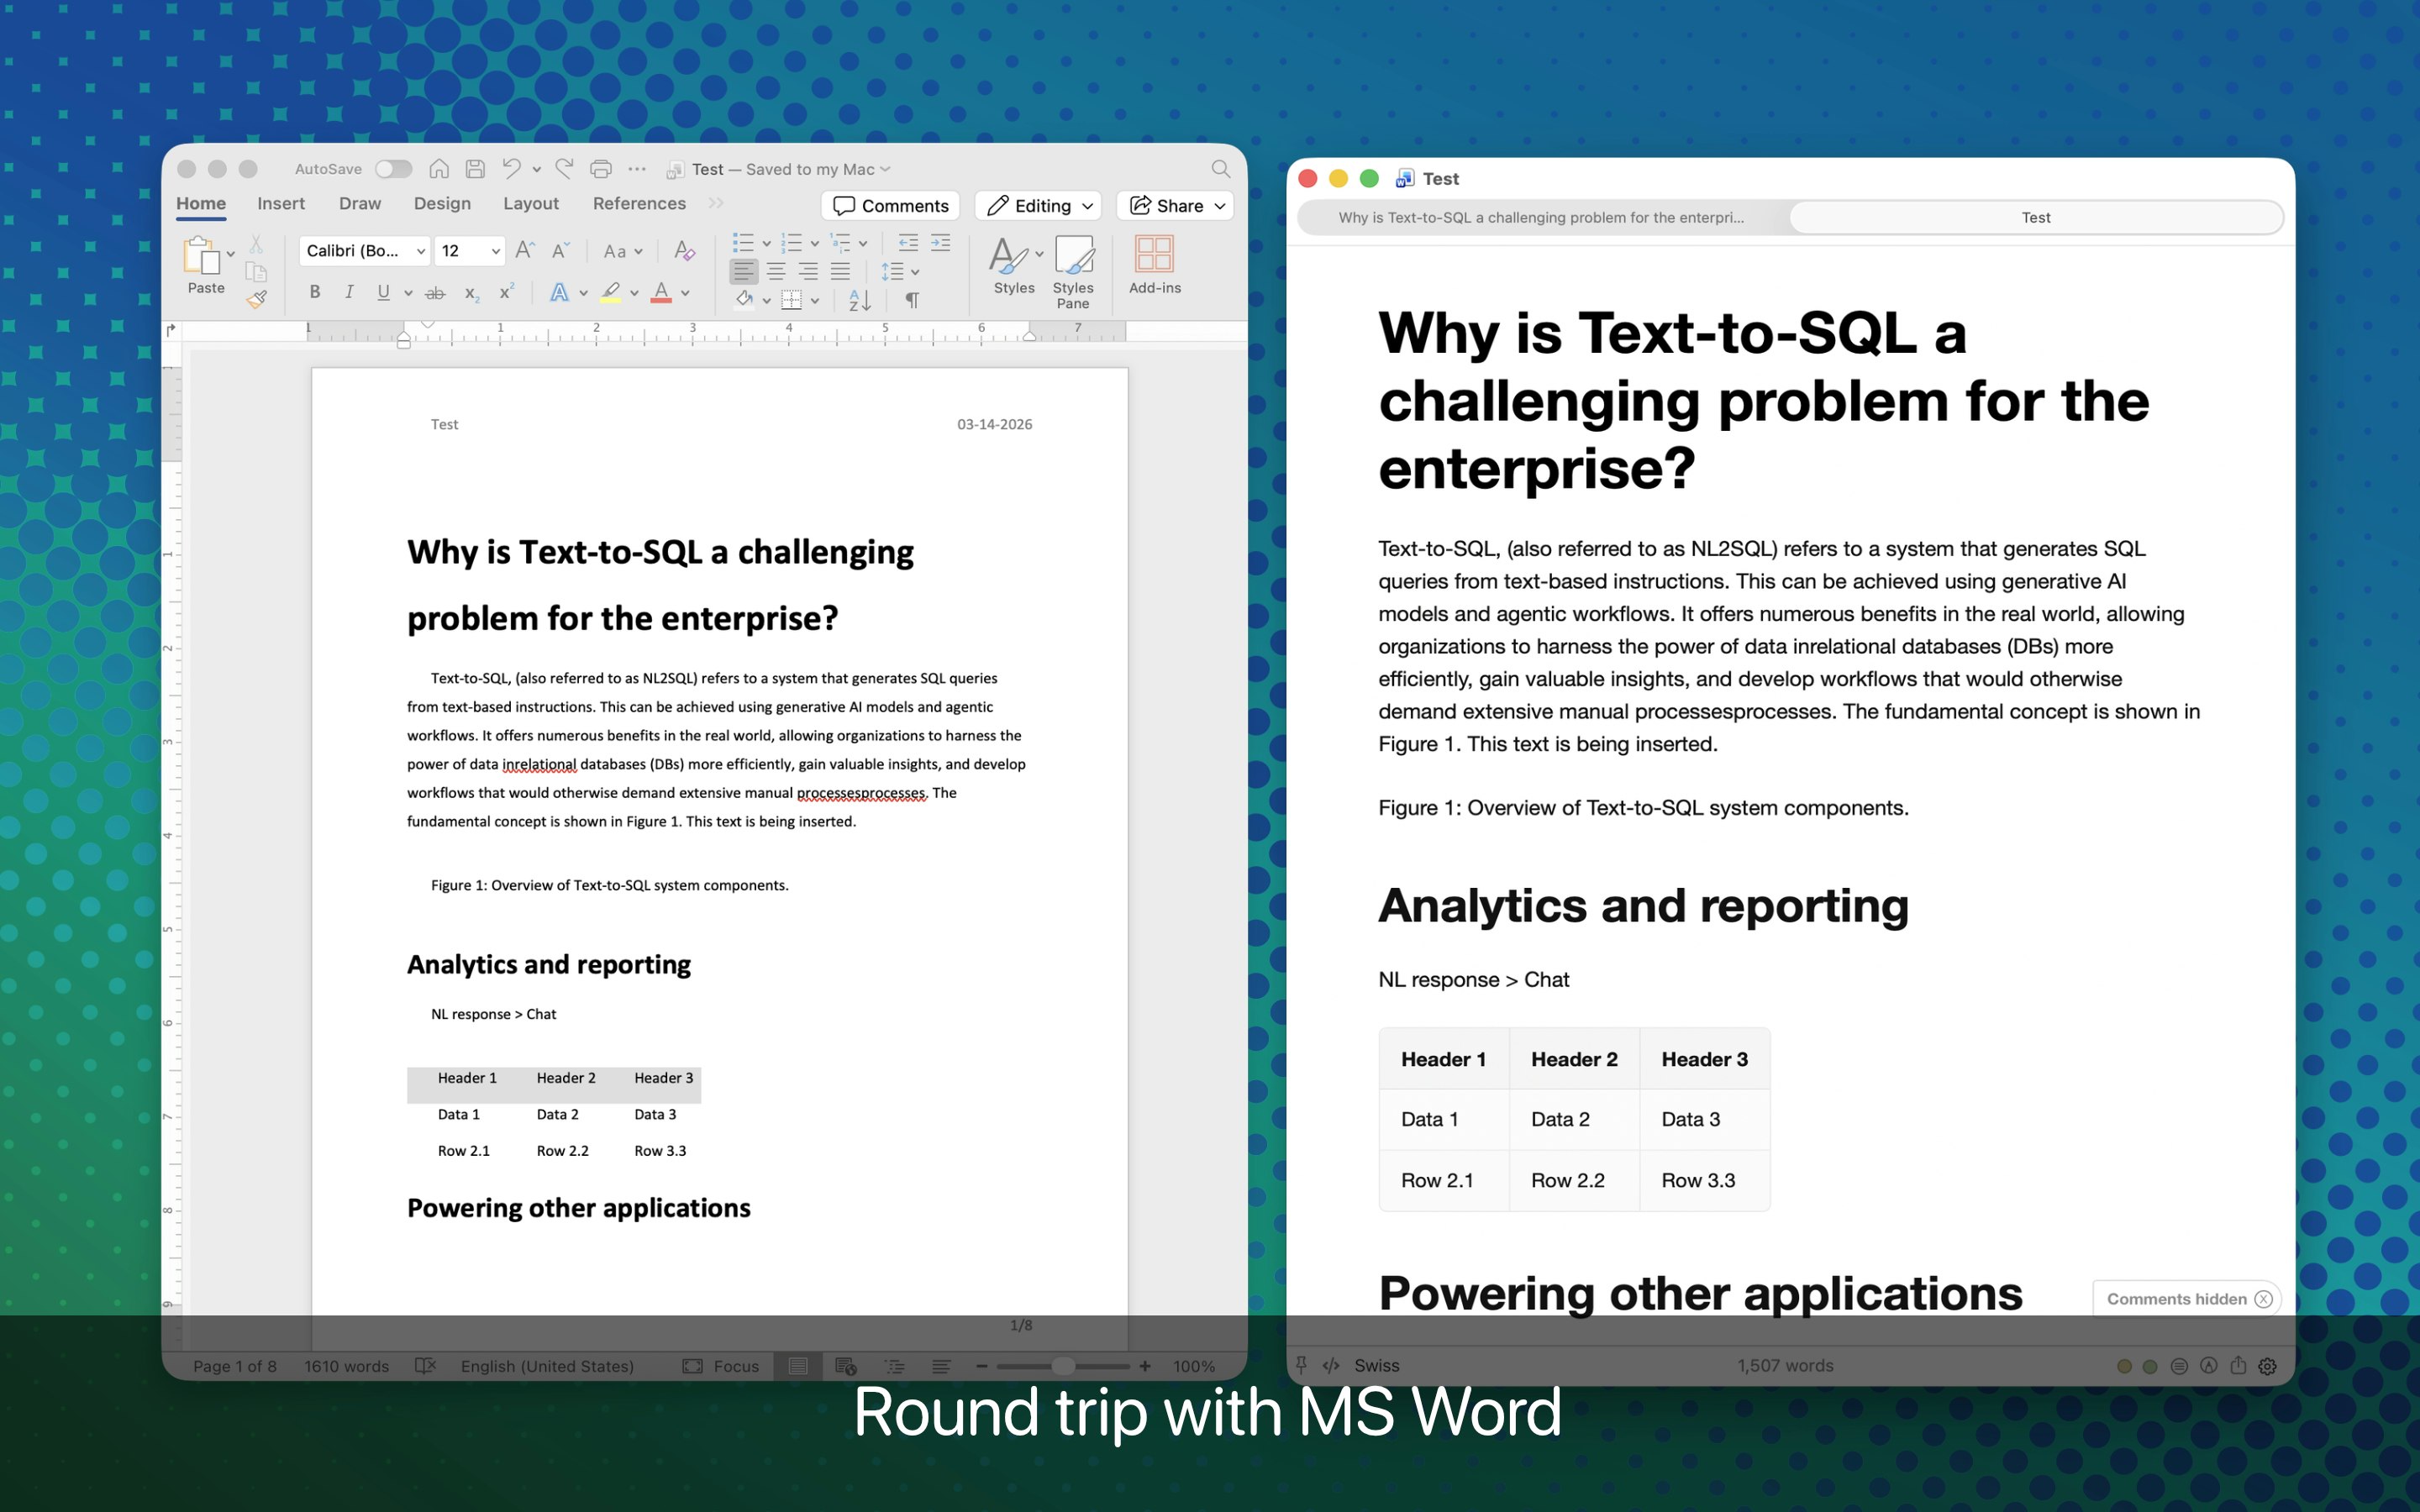Justify the paragraph text
The width and height of the screenshot is (2420, 1512).
click(x=841, y=271)
